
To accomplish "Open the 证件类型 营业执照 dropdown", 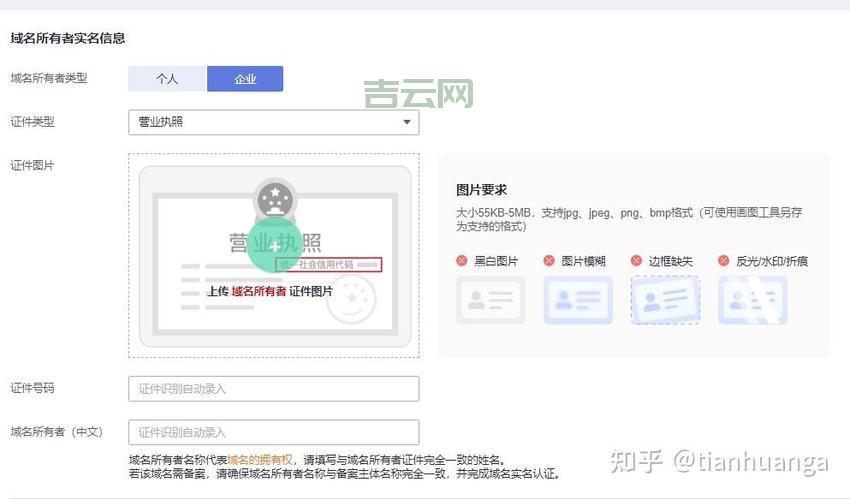I will coord(274,122).
